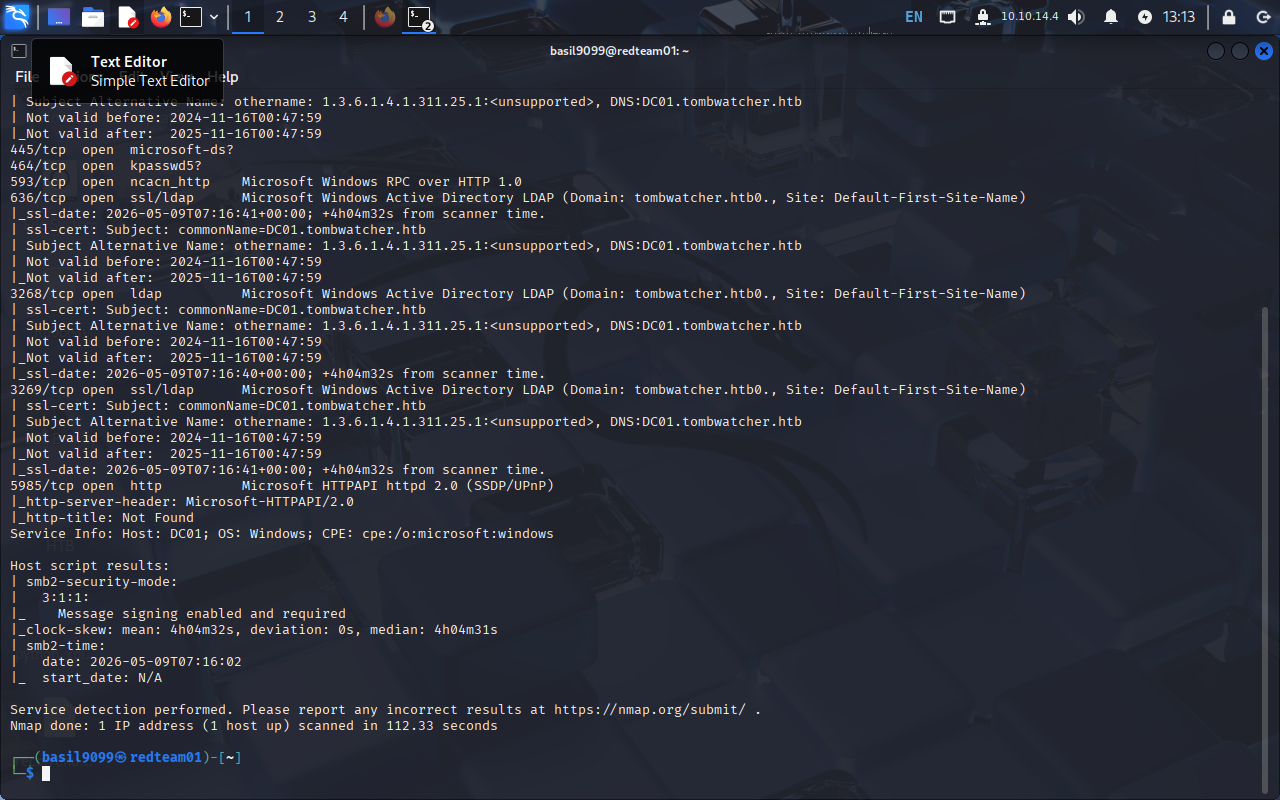Click '|_http-server-header: Microsoft-HTTPAPI/2.0'
The width and height of the screenshot is (1280, 800).
tap(182, 502)
